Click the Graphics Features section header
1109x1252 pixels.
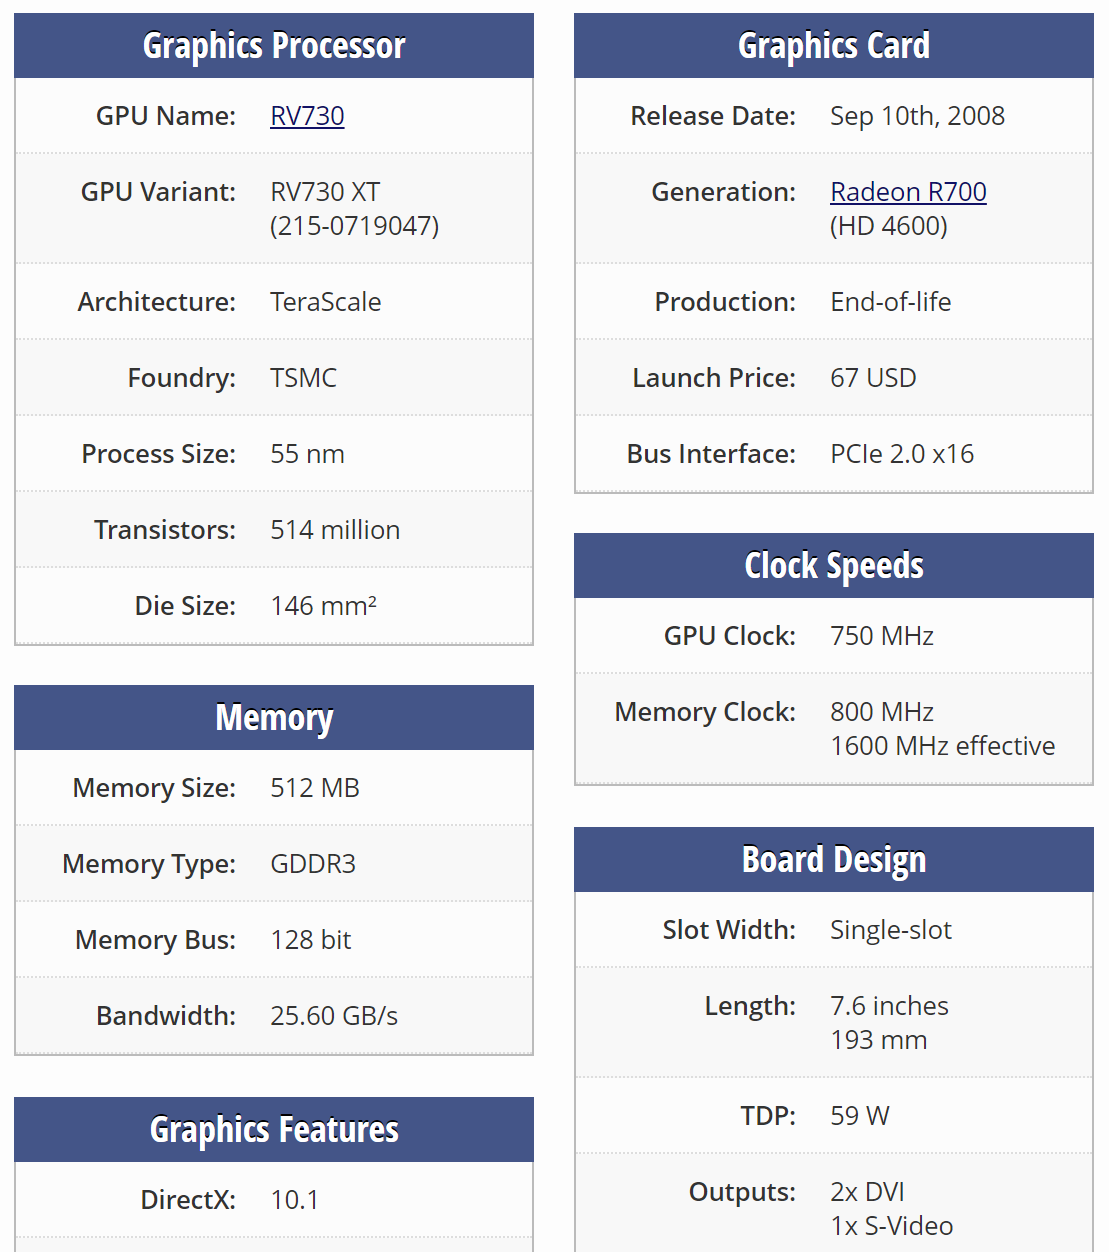pyautogui.click(x=274, y=1130)
